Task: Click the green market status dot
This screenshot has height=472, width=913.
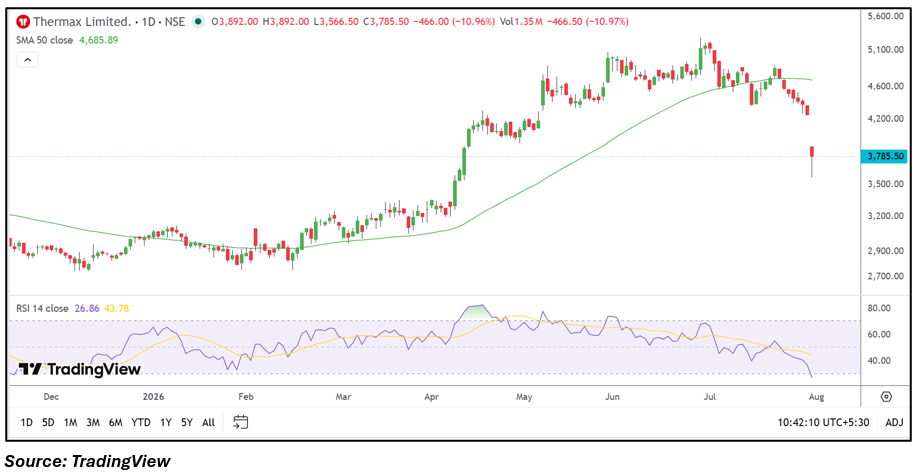Action: (199, 22)
